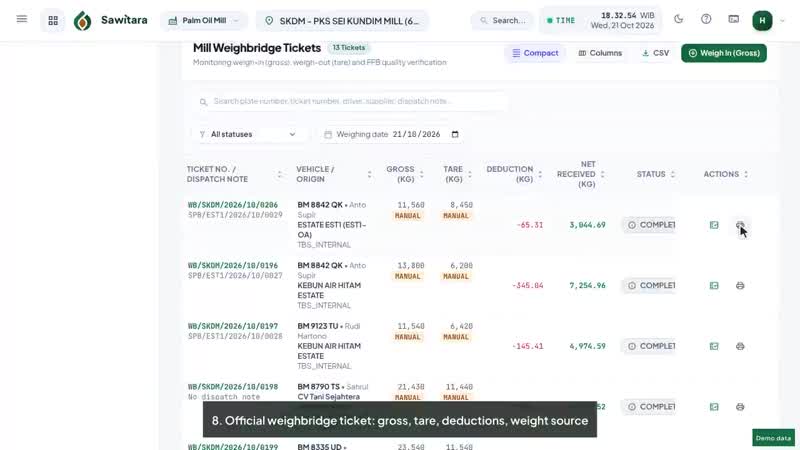The width and height of the screenshot is (800, 450).
Task: Click the display panel icon beside help
Action: point(734,19)
